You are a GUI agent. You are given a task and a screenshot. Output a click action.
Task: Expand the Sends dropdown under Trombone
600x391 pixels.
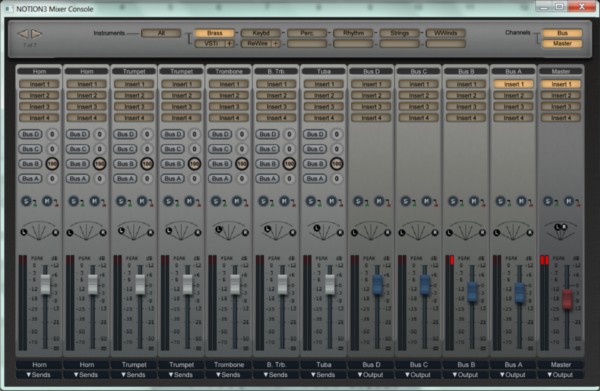[x=229, y=375]
